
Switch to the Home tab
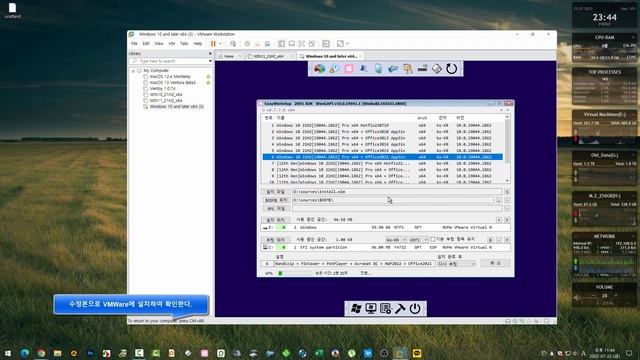tap(229, 56)
